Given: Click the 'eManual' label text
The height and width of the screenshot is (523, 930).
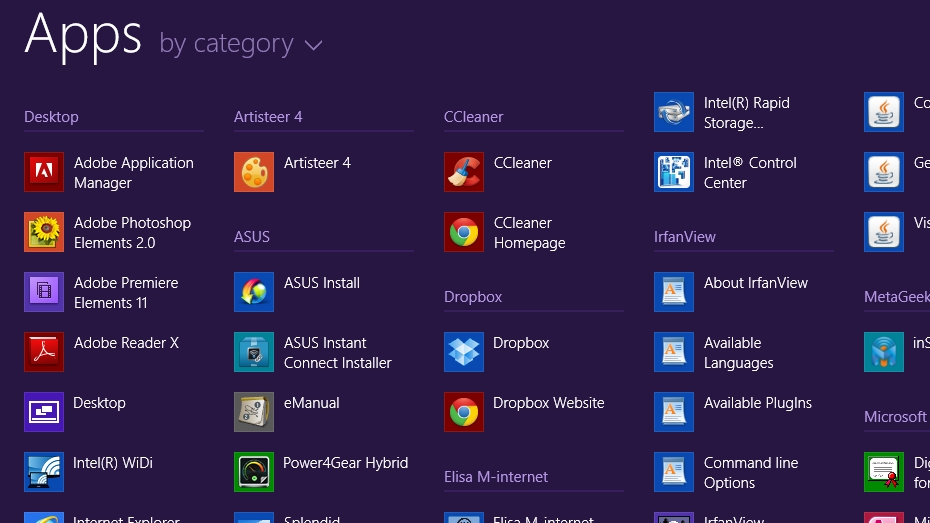Looking at the screenshot, I should (x=311, y=403).
